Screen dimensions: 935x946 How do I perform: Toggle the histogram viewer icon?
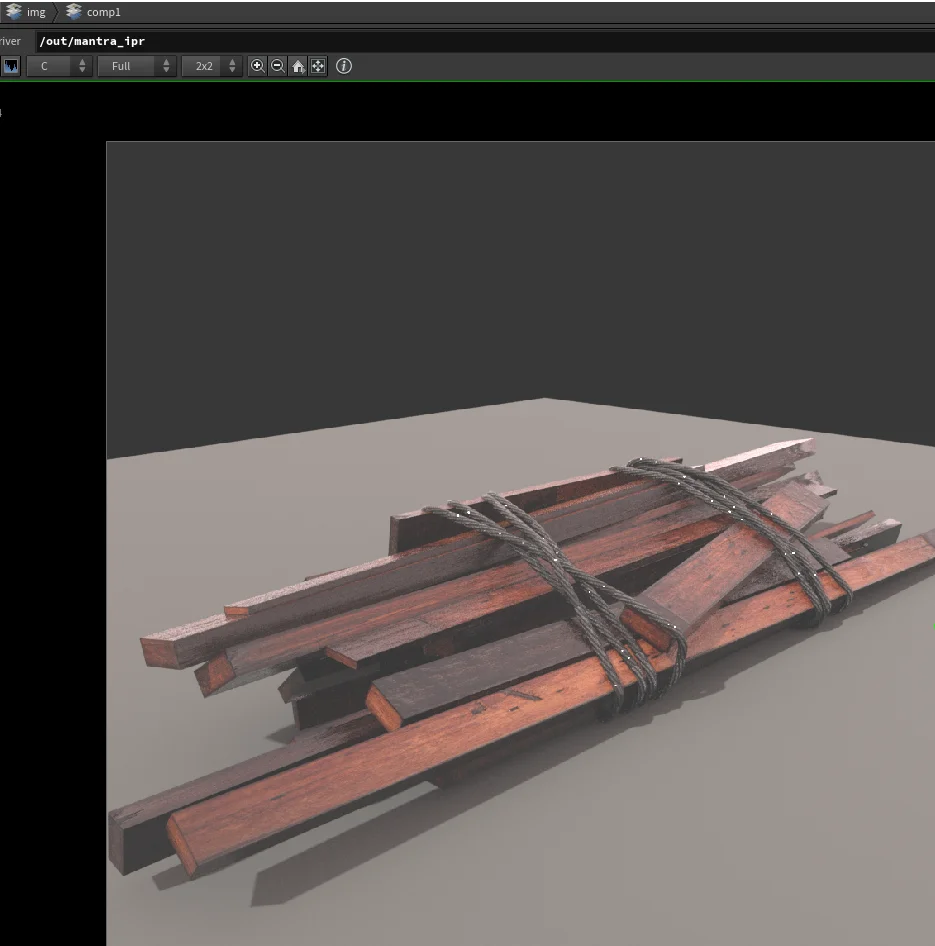pyautogui.click(x=10, y=66)
